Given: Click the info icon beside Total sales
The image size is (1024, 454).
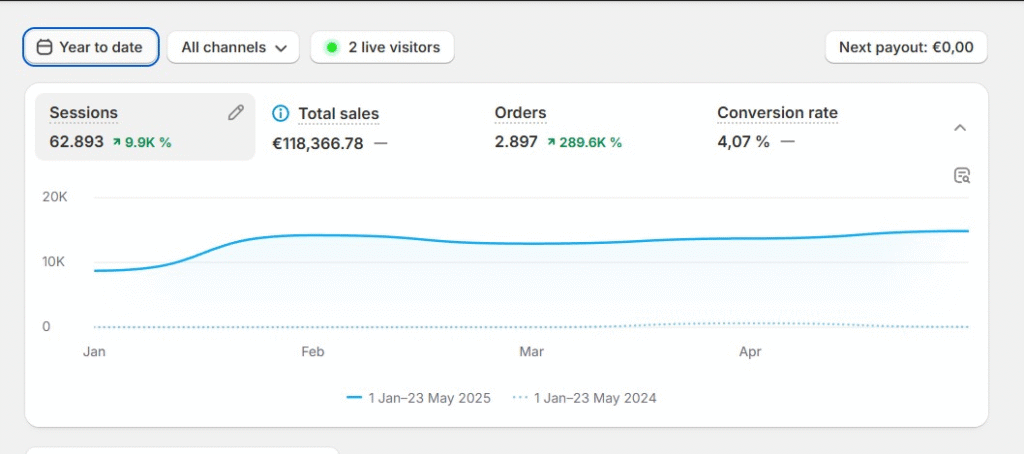Looking at the screenshot, I should [x=281, y=114].
